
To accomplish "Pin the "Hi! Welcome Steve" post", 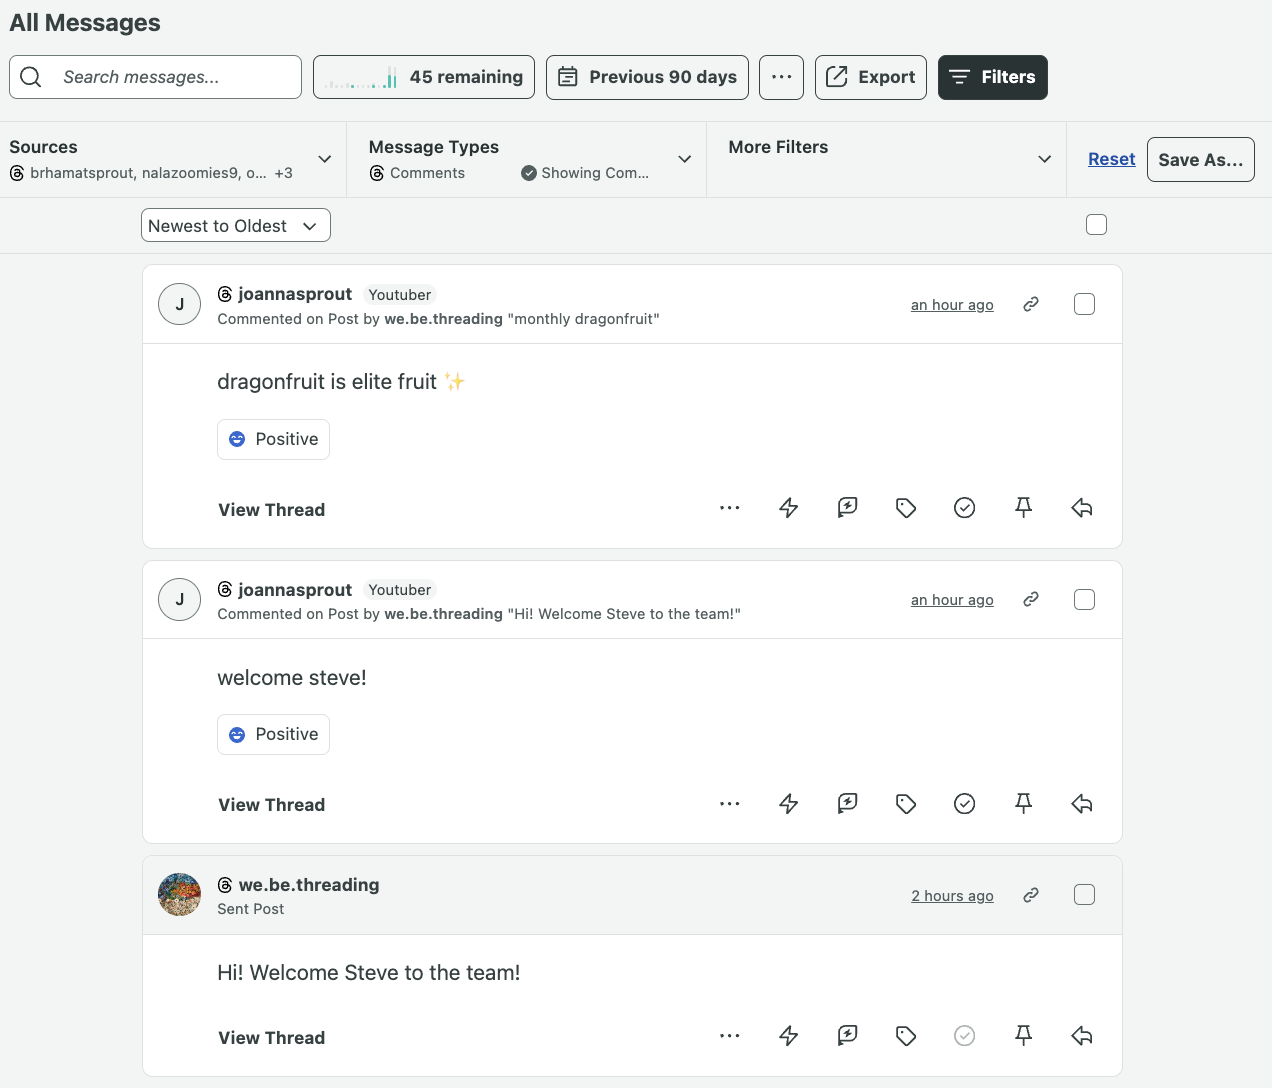I will (1023, 1035).
